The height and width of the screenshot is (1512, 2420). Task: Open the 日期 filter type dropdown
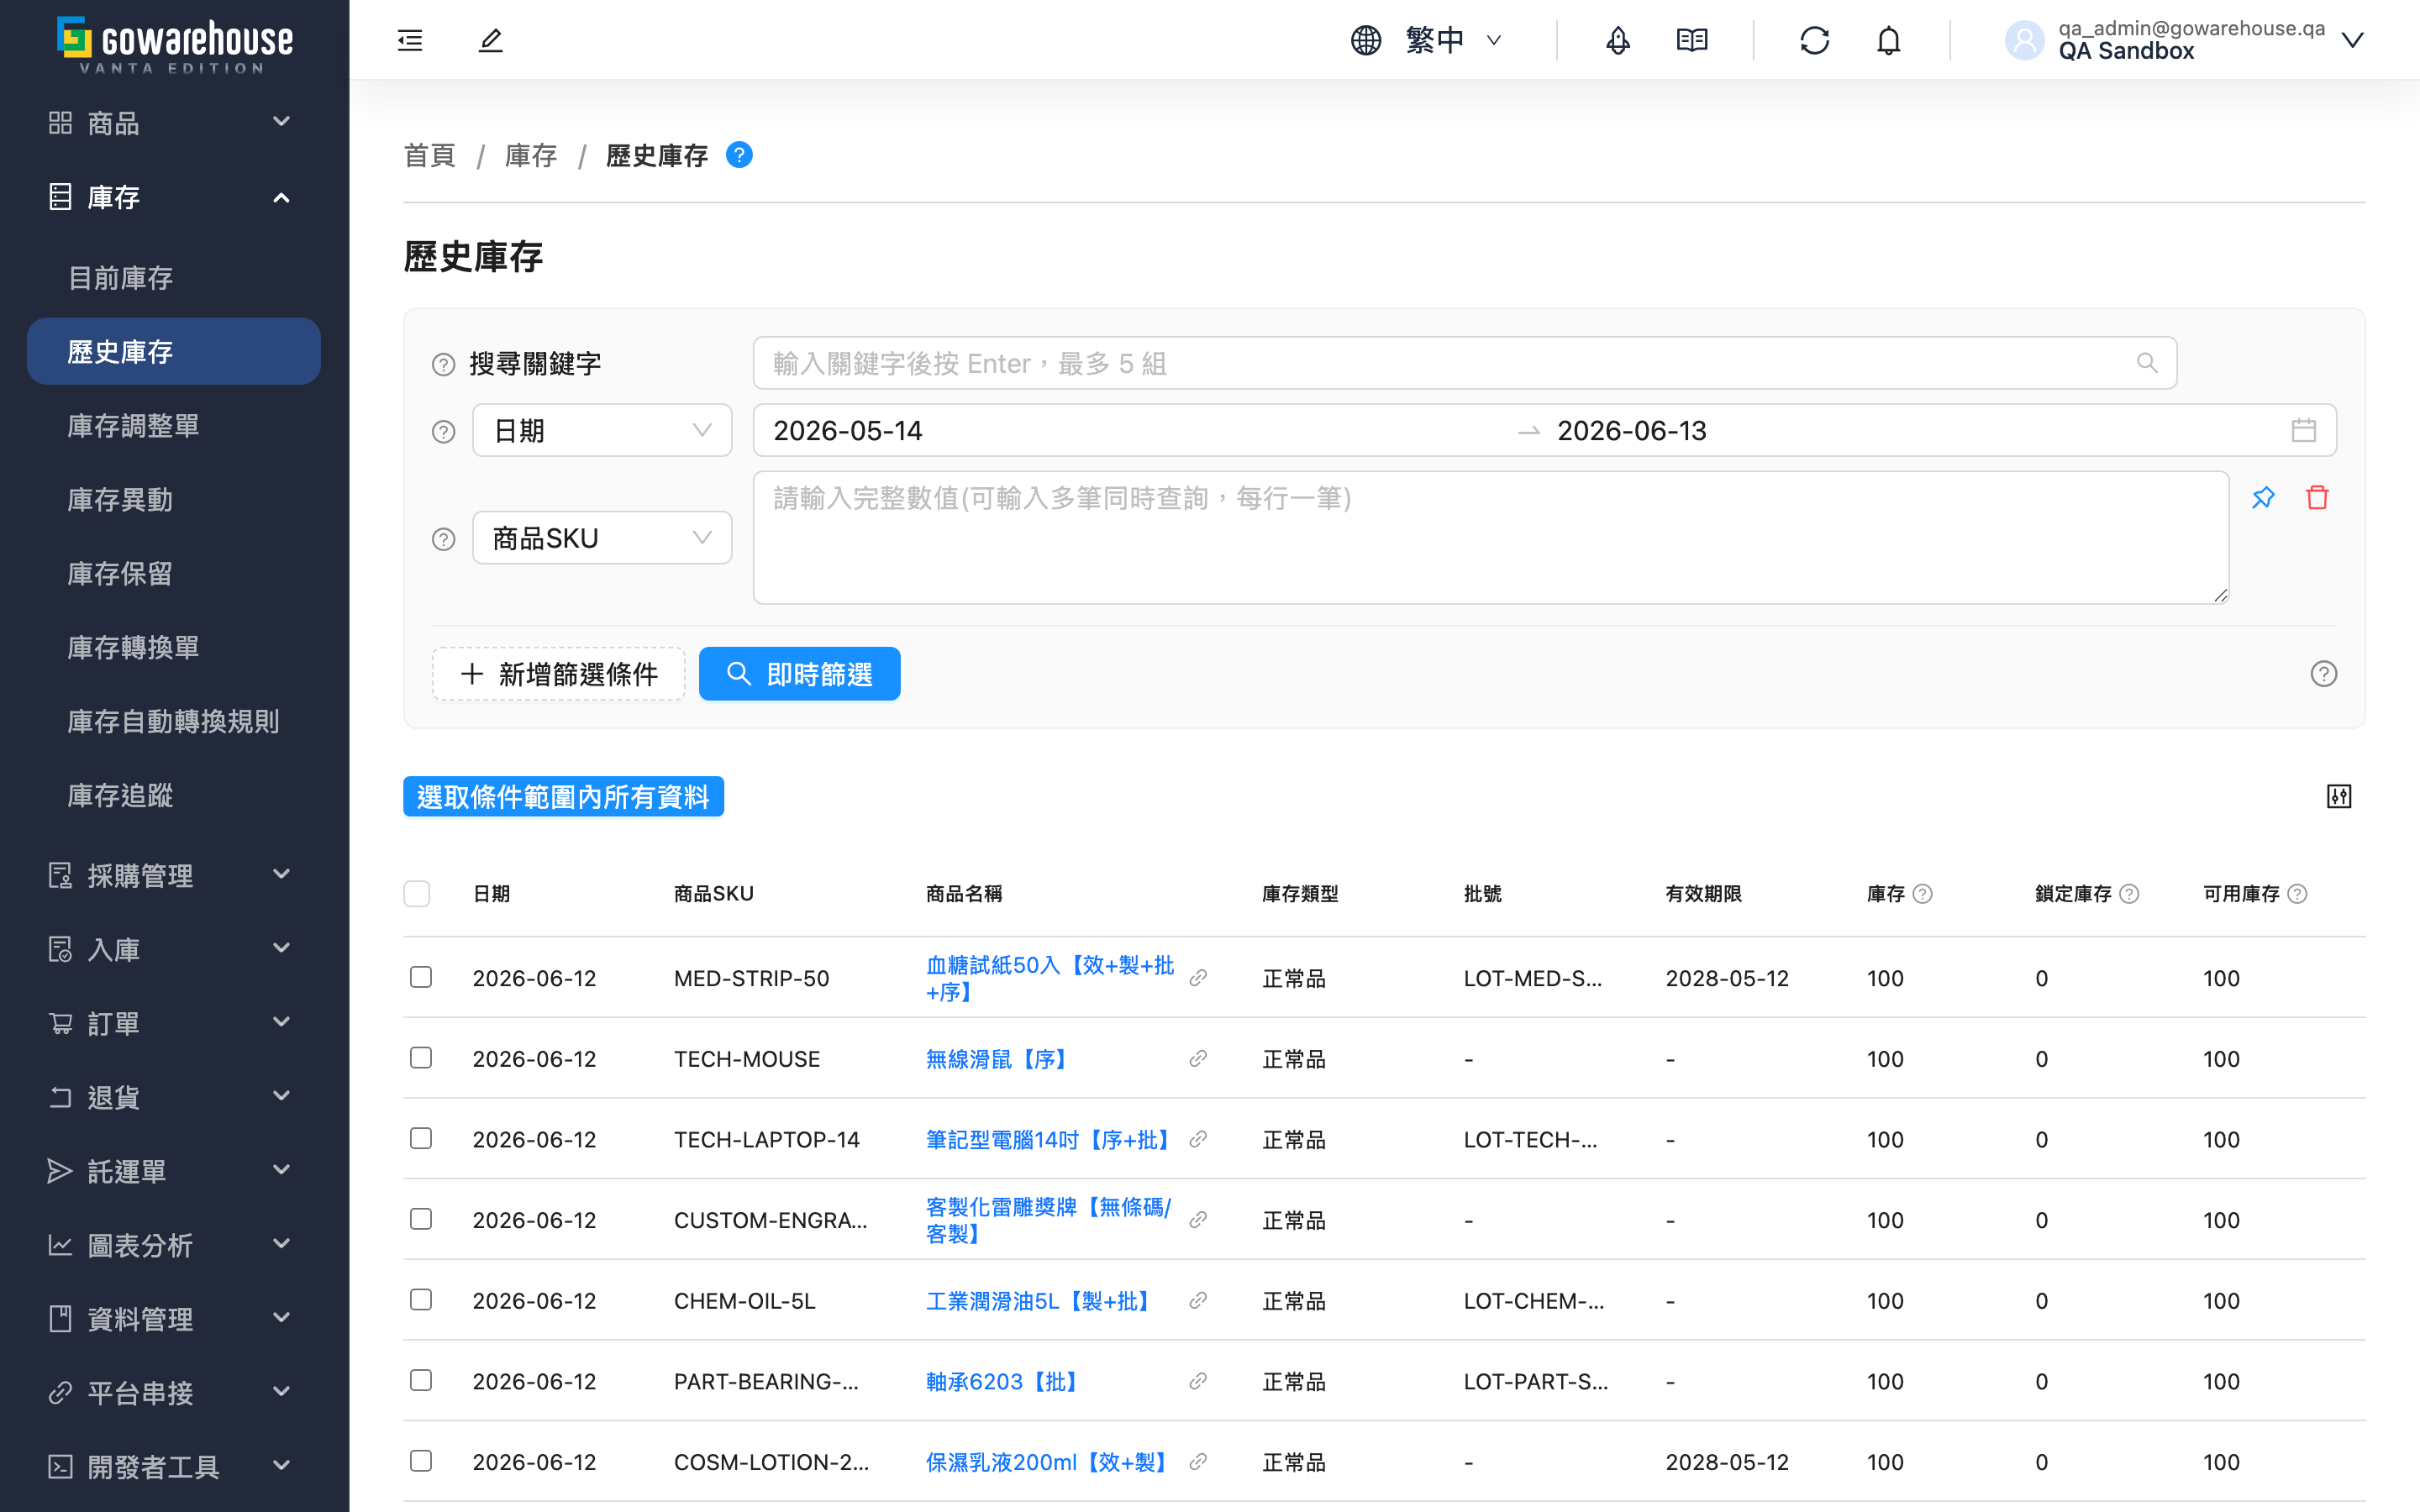(602, 431)
